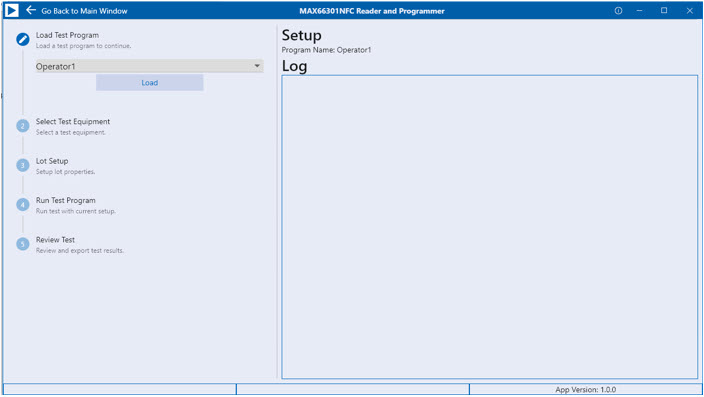
Task: Click 'Setup lot properties.' subtitle
Action: point(66,172)
